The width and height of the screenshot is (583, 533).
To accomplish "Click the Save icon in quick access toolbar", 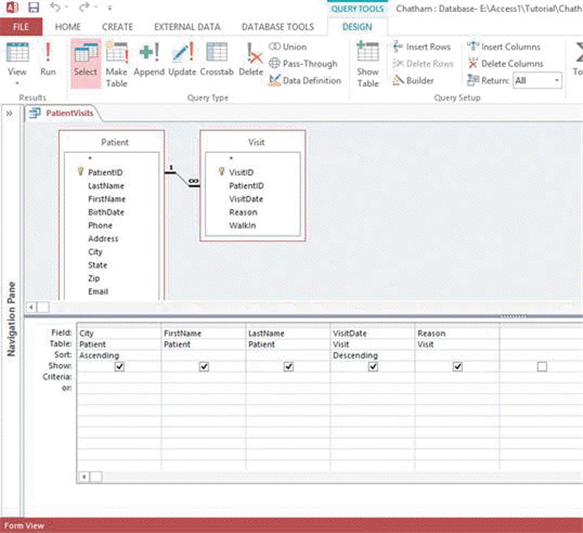I will [x=33, y=7].
